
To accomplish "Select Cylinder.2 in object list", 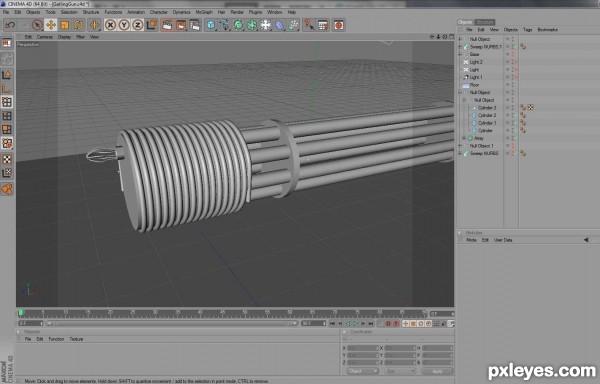I will tap(487, 116).
